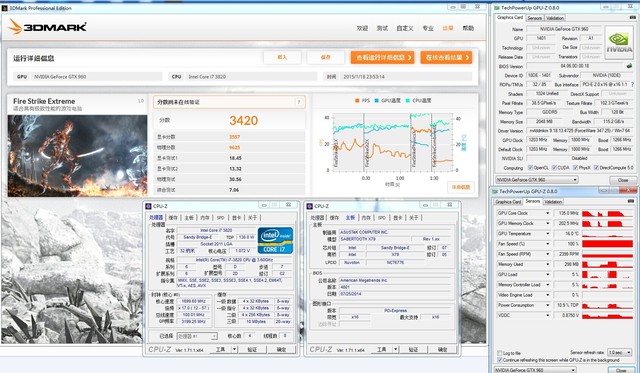The image size is (640, 373).
Task: Uncheck Continue refreshing while GPU-Z in background
Action: [x=500, y=360]
